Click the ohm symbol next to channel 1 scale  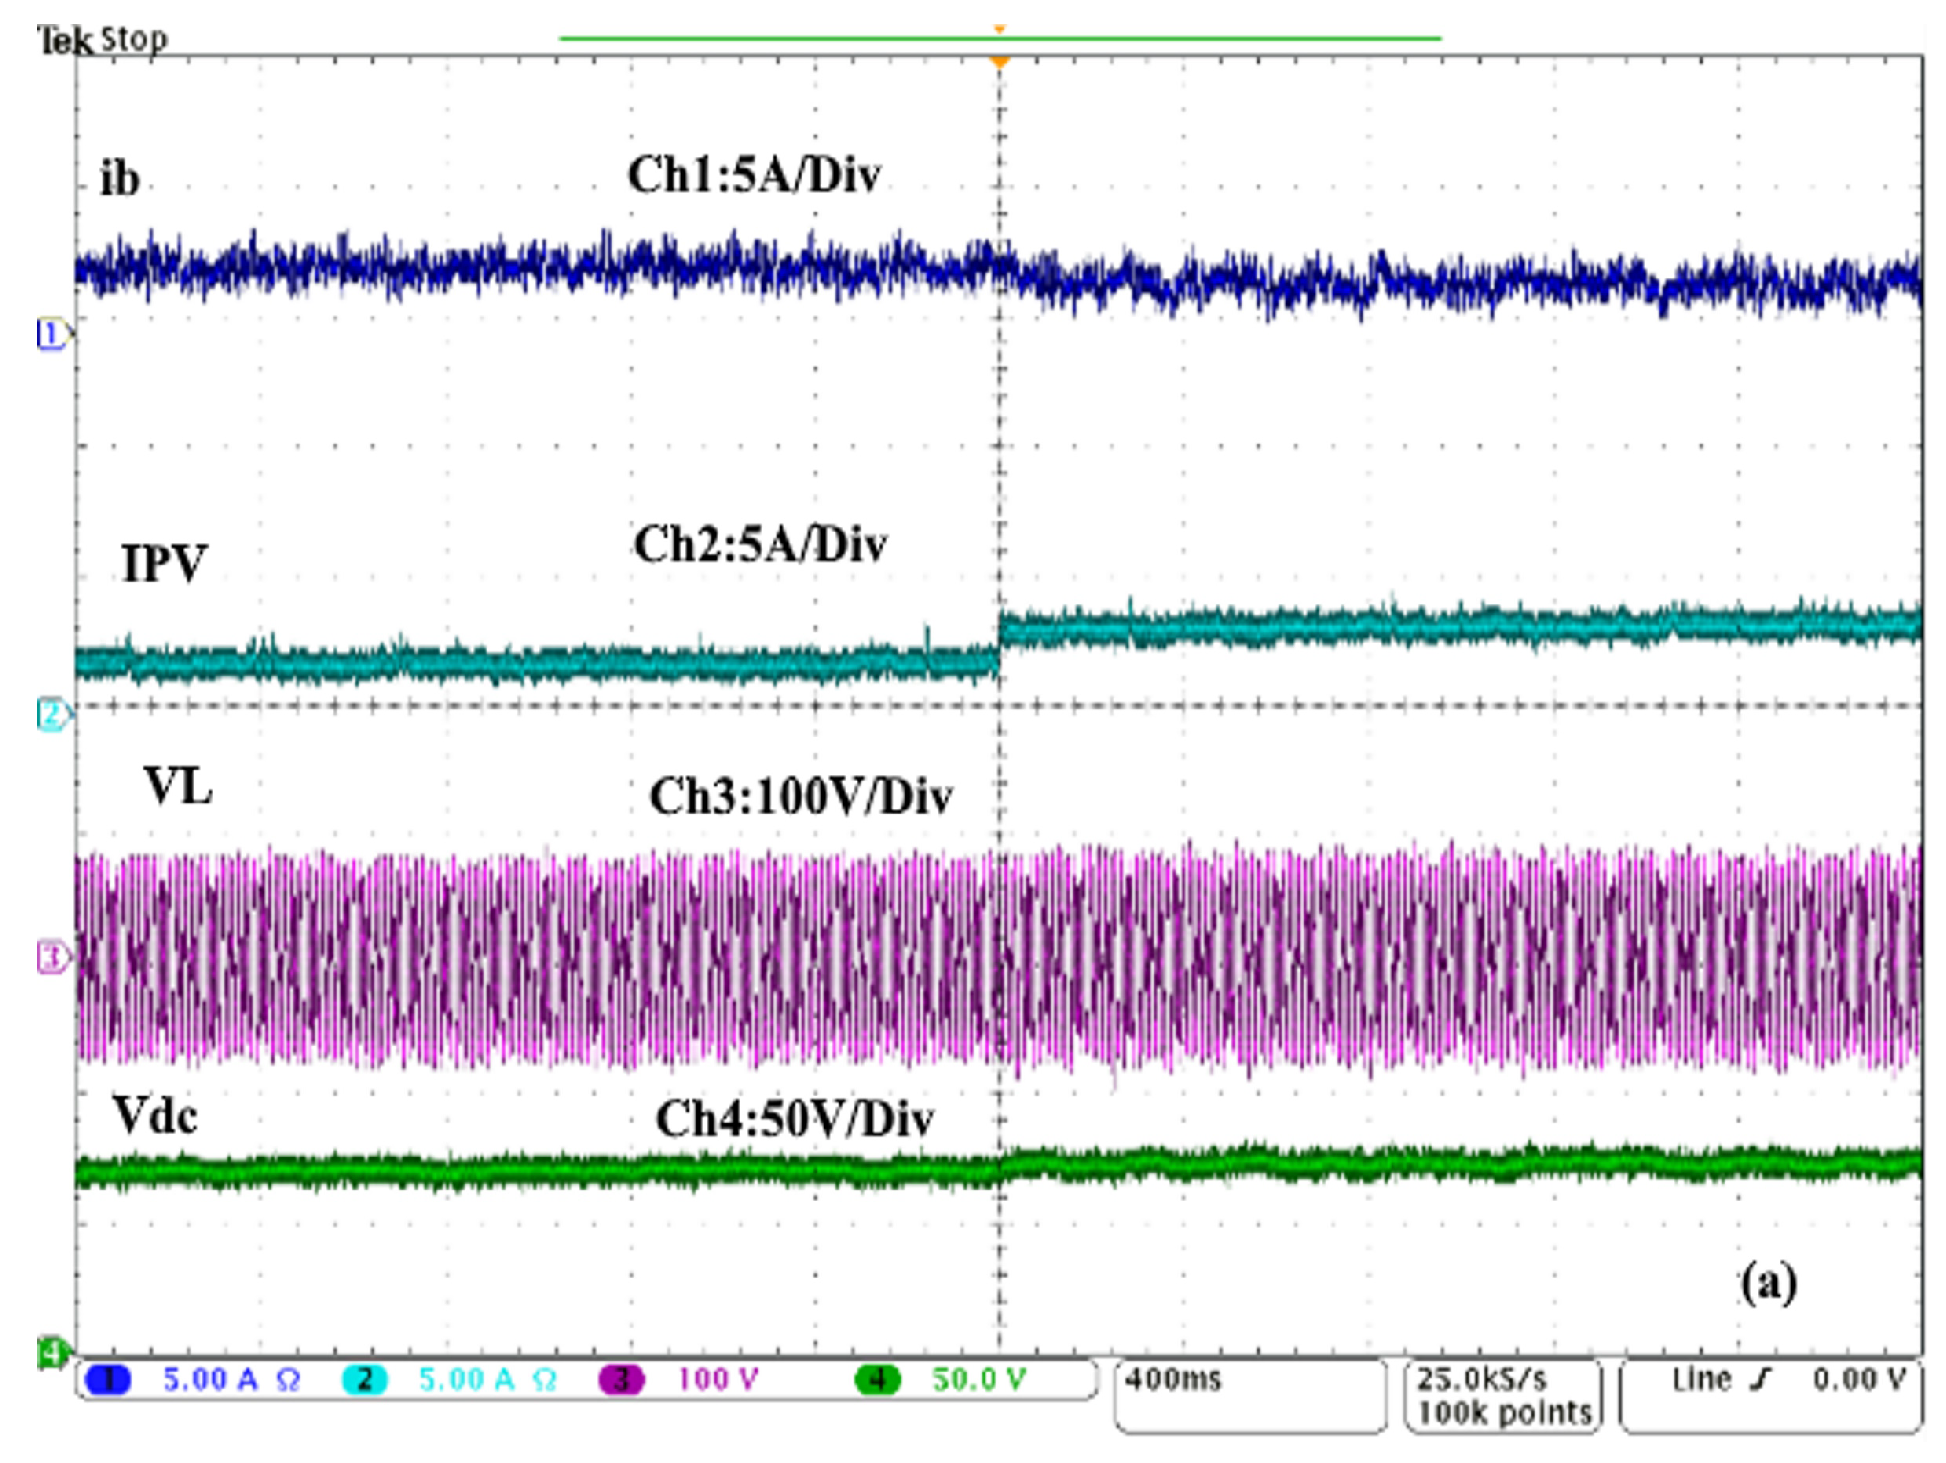coord(288,1380)
